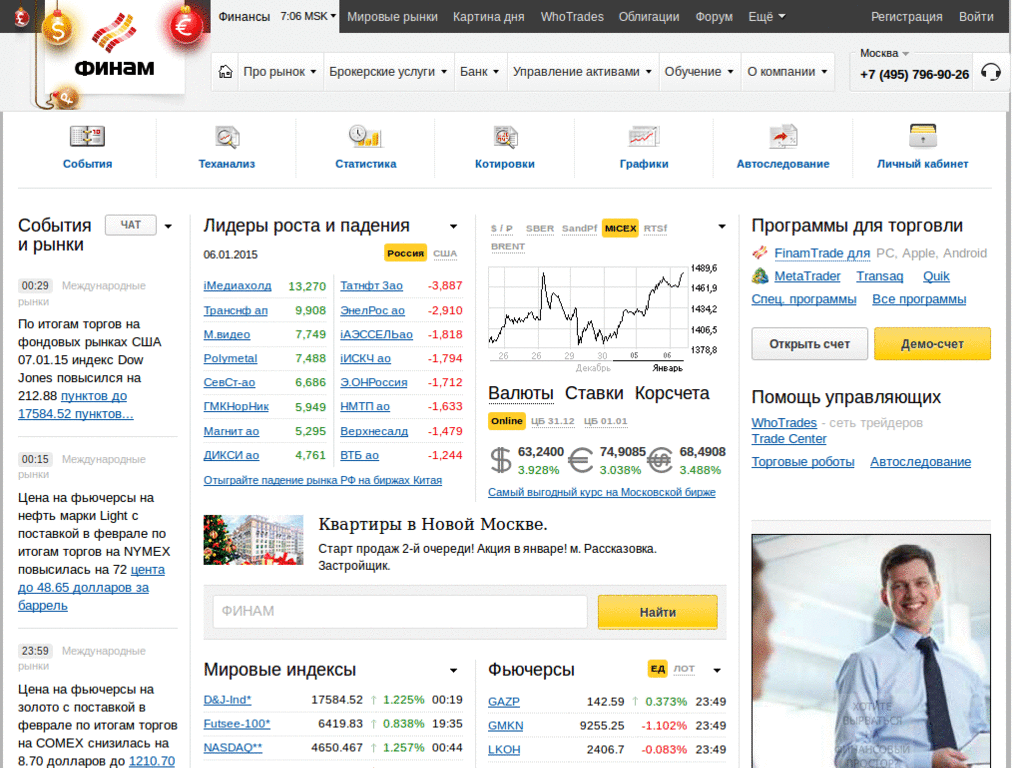Click the FinamTrade program icon
Screen dimensions: 1024x768
coord(760,253)
